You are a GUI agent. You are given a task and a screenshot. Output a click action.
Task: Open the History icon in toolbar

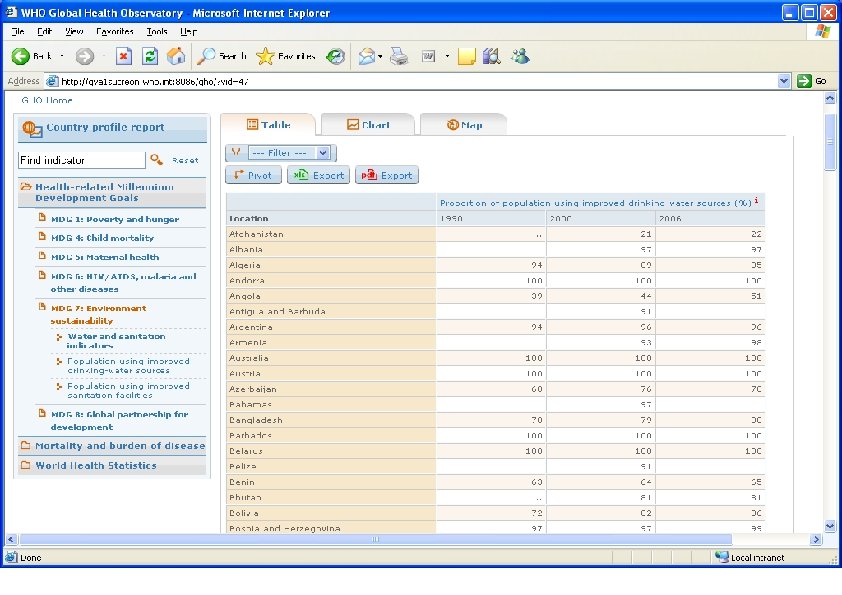click(x=336, y=56)
